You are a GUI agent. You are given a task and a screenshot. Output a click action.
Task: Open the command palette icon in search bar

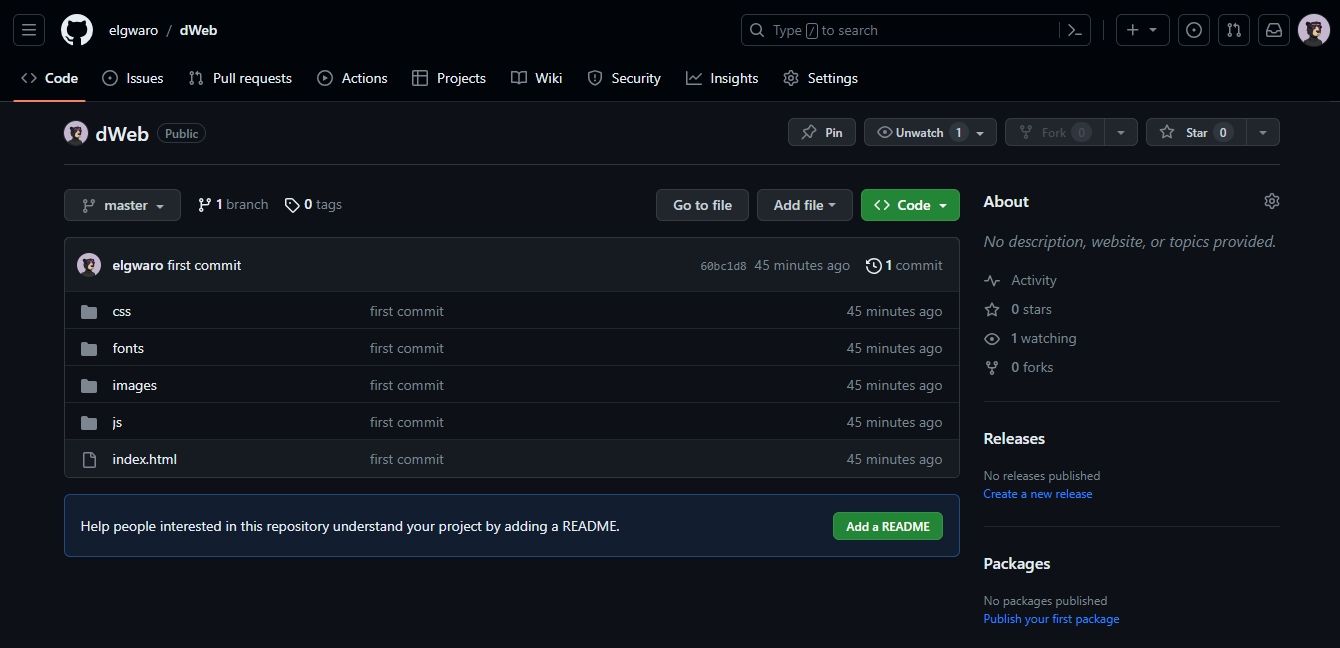(x=1075, y=30)
